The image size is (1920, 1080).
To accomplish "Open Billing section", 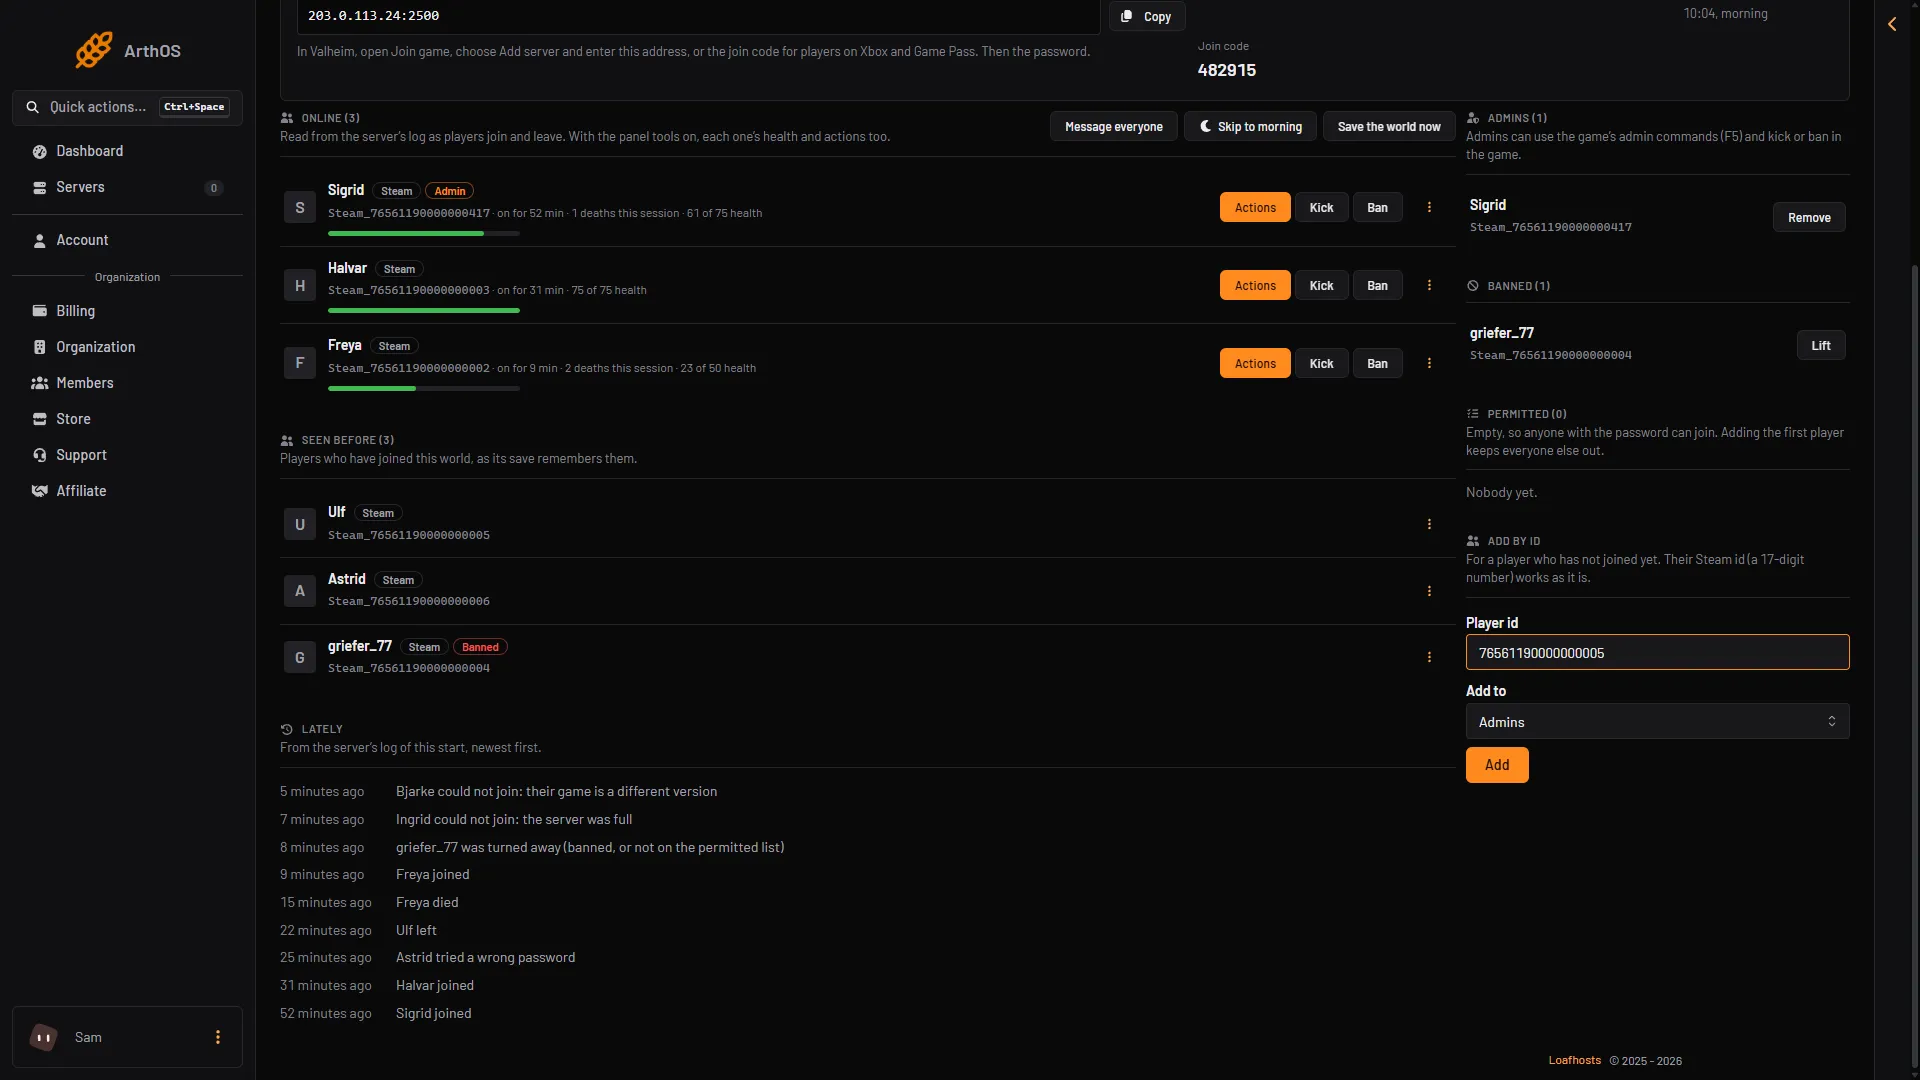I will (x=127, y=311).
